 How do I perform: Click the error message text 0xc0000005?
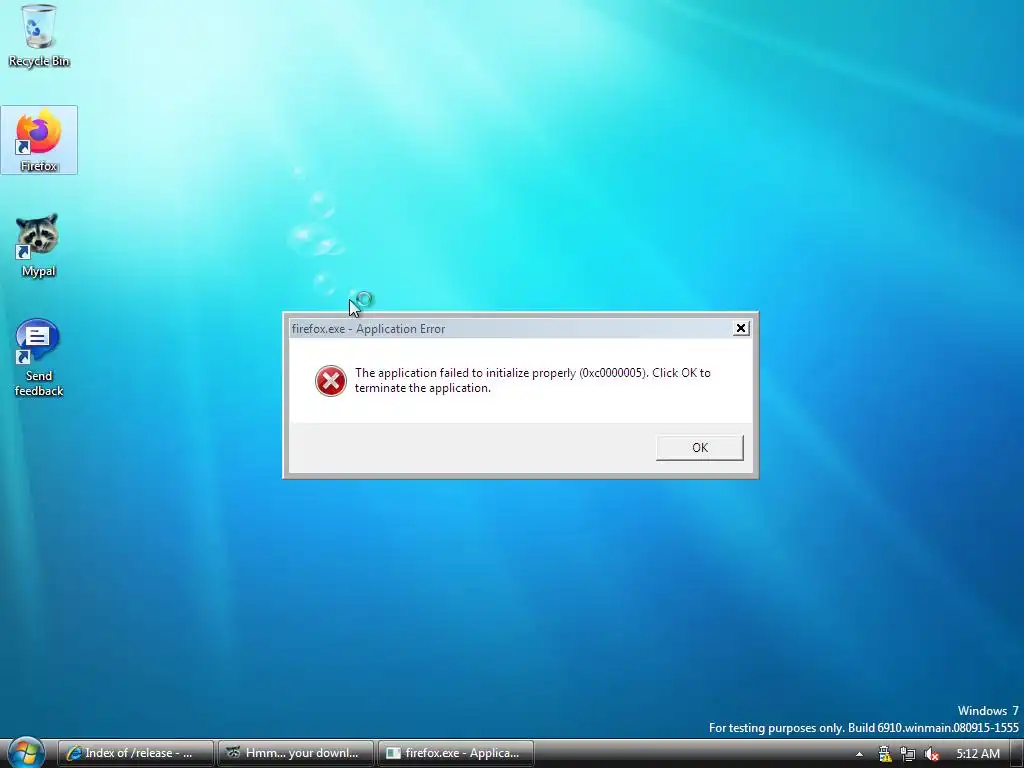(x=612, y=373)
